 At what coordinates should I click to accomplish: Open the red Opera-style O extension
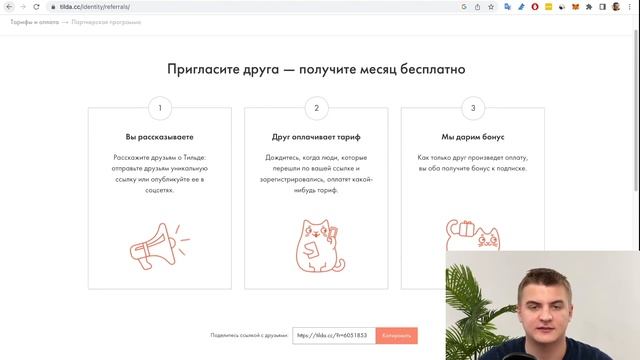(535, 7)
